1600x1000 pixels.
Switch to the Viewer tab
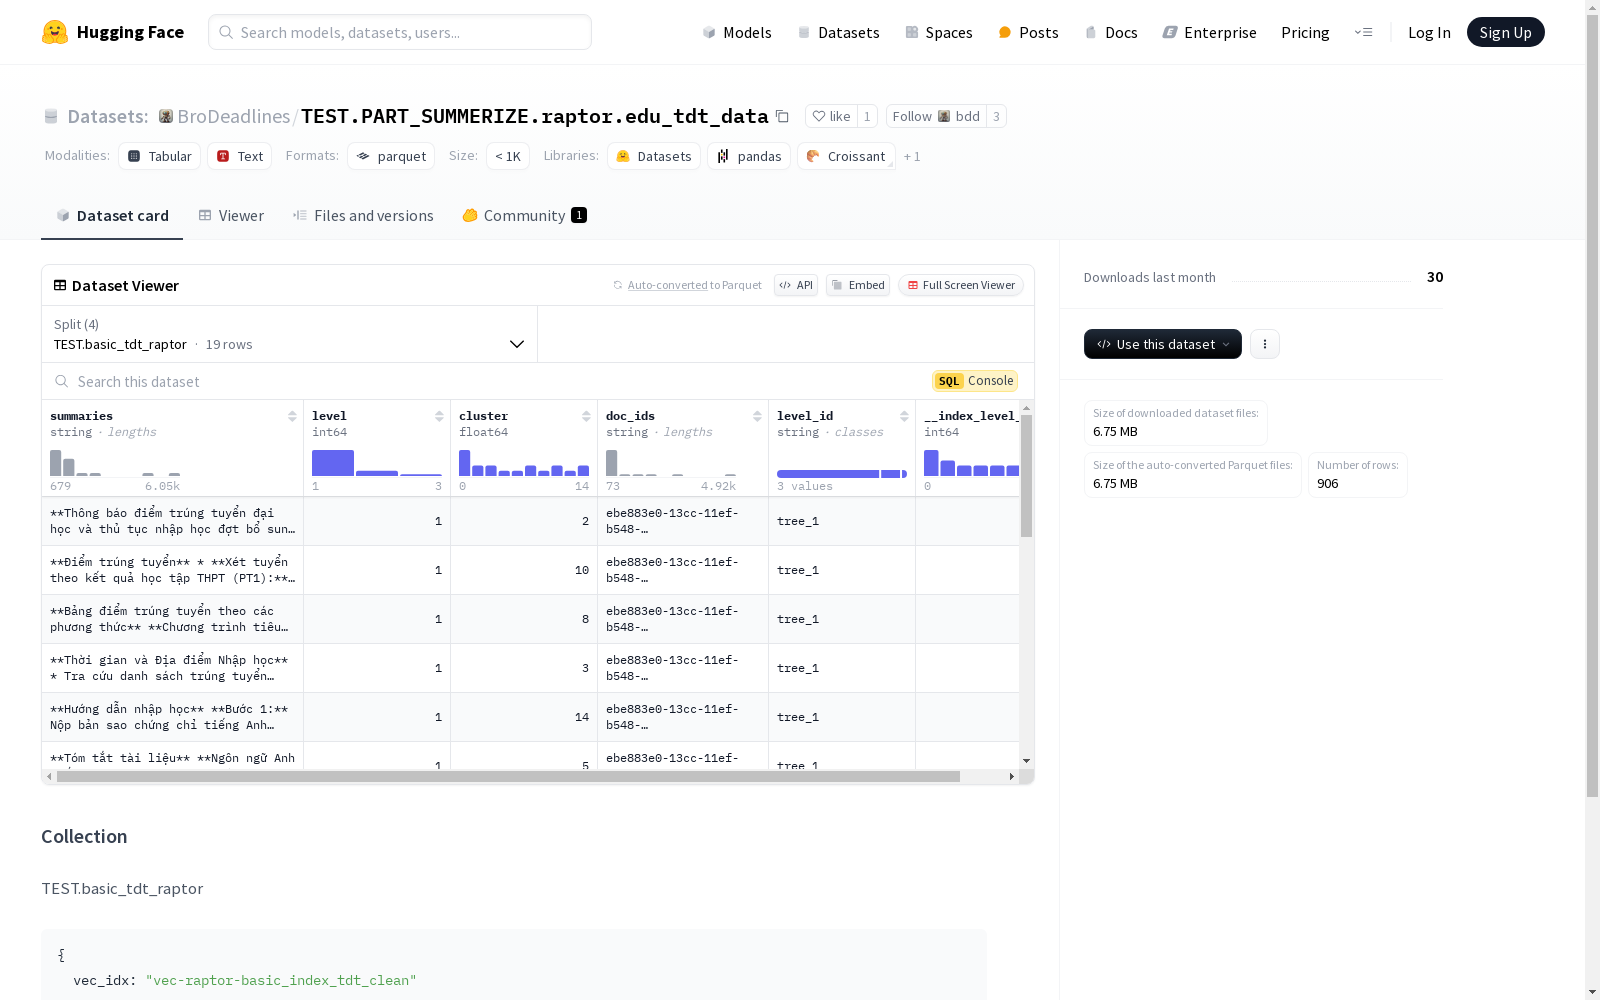click(231, 216)
